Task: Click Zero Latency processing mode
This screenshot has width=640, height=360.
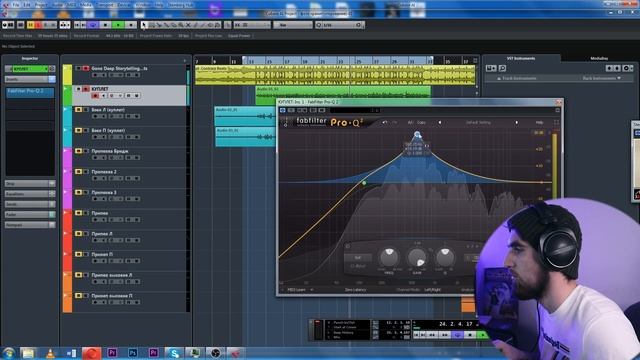Action: pos(356,290)
